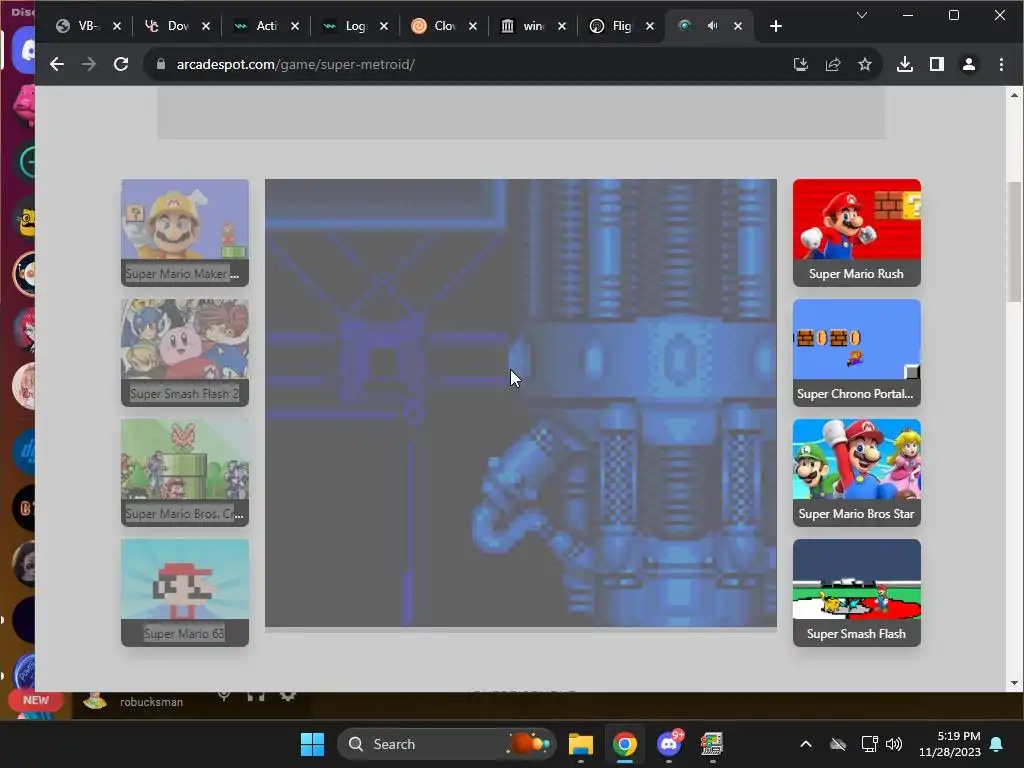Toggle the Chrome side panel

[x=936, y=64]
